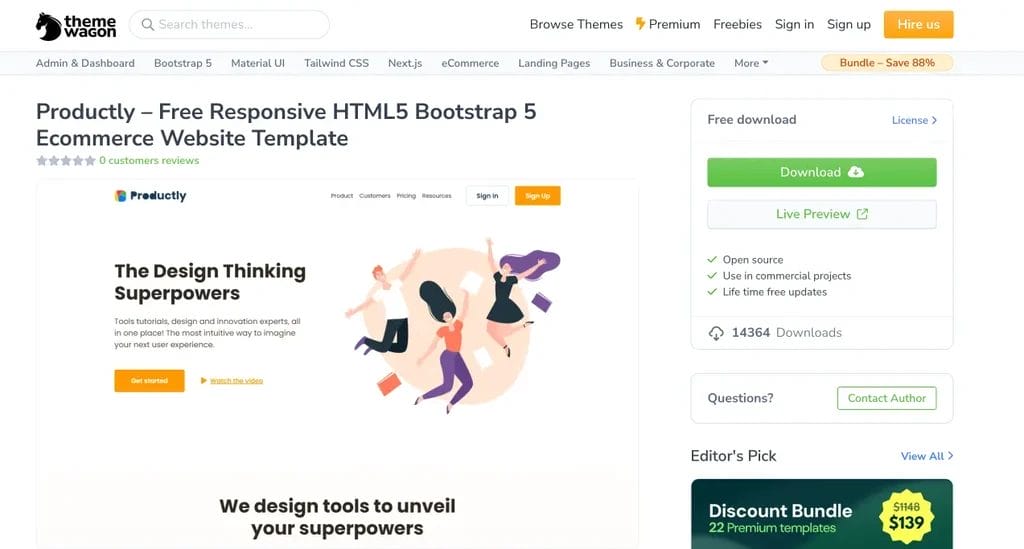Click Pricing nav item in preview
The image size is (1024, 549).
pos(406,196)
